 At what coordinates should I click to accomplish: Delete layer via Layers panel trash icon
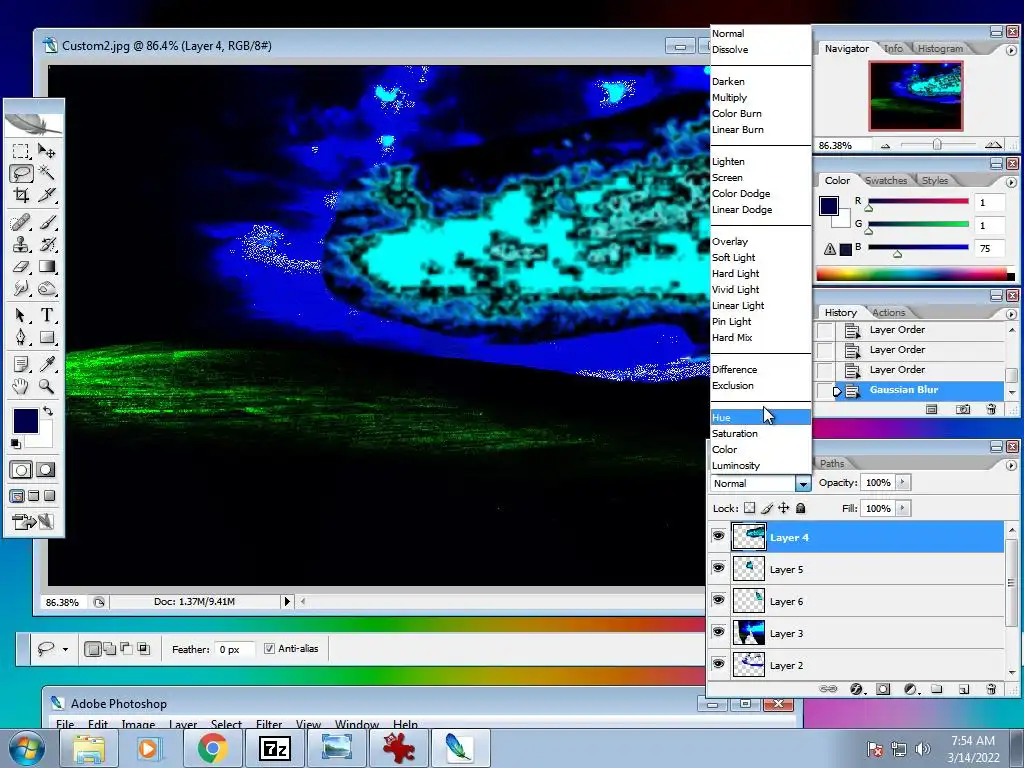coord(991,689)
